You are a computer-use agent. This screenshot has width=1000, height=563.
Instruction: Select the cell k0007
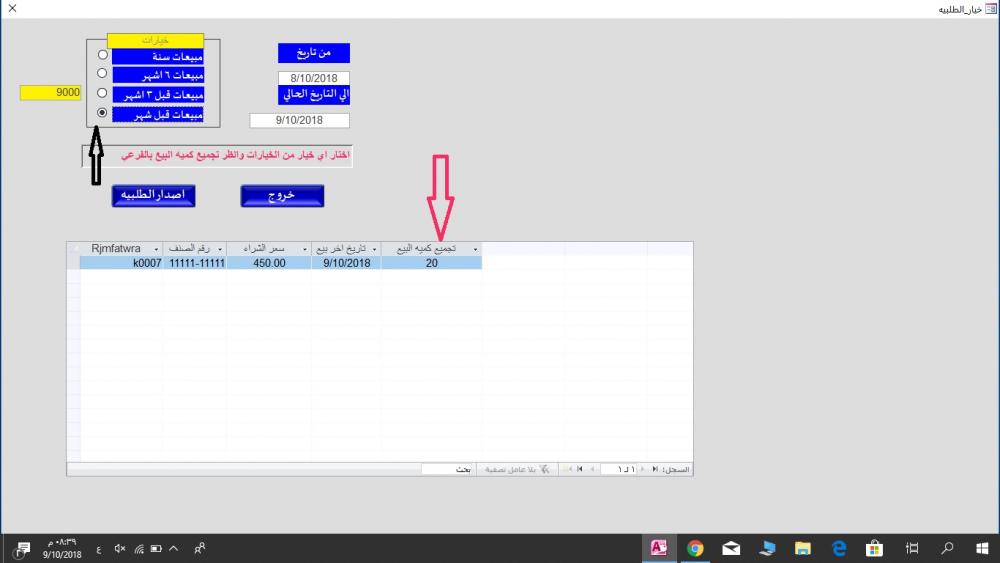(121, 263)
